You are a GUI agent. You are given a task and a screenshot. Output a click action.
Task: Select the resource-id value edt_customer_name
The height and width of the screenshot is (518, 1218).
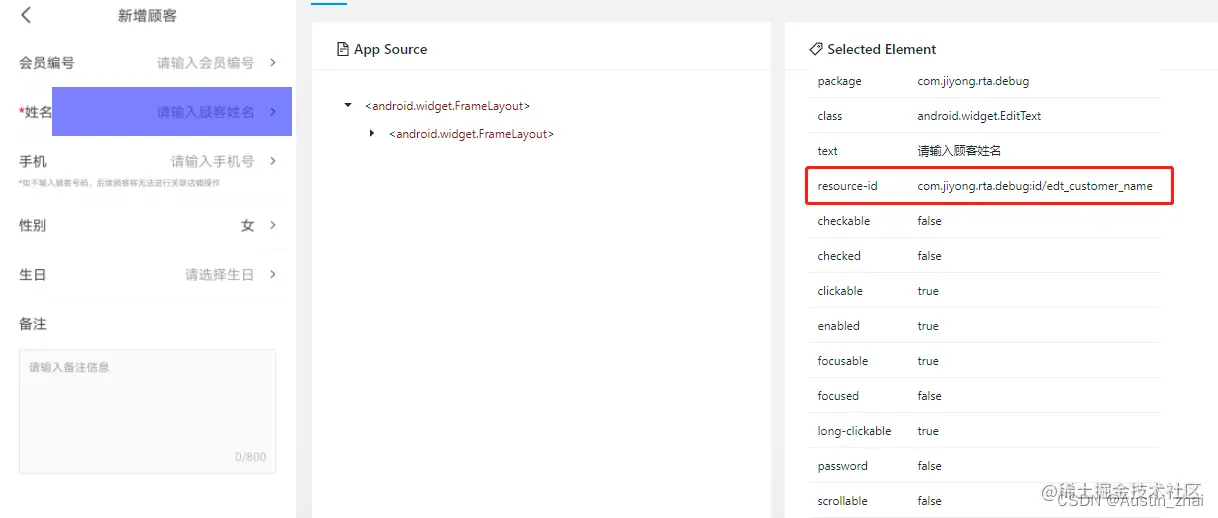[1035, 186]
